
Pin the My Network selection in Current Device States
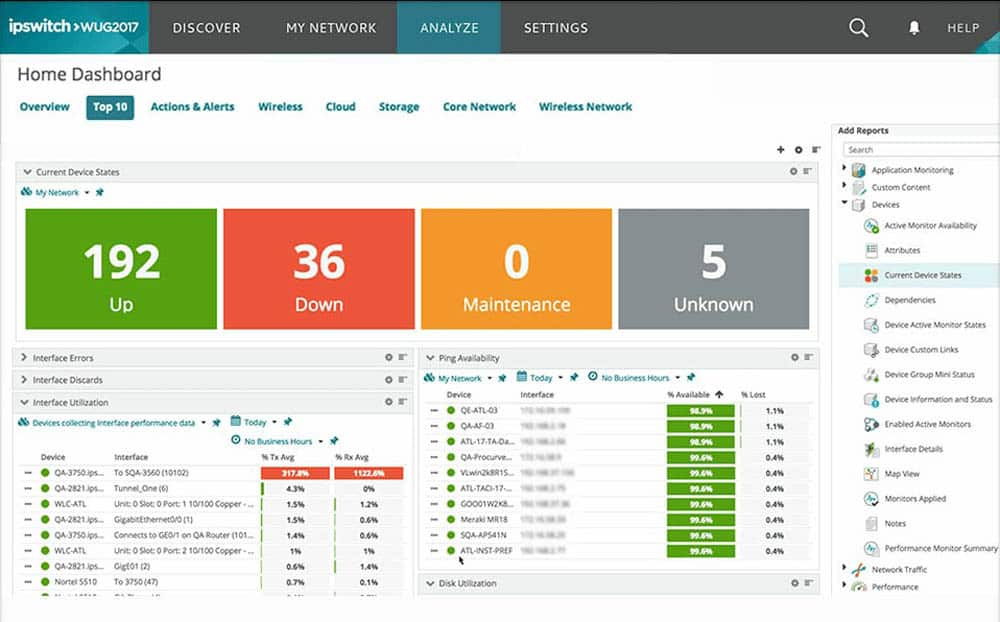coord(99,192)
